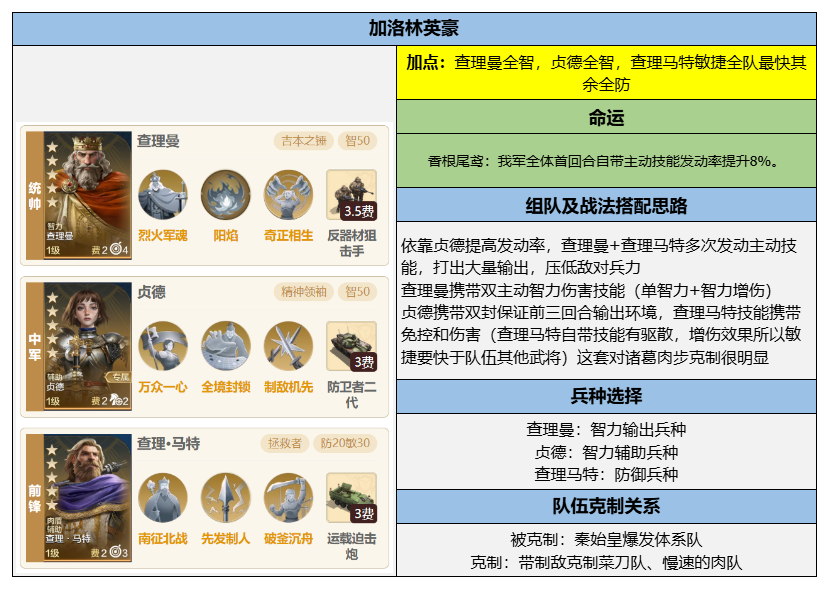The image size is (829, 589).
Task: Select the 中军 position label
Action: coord(35,346)
